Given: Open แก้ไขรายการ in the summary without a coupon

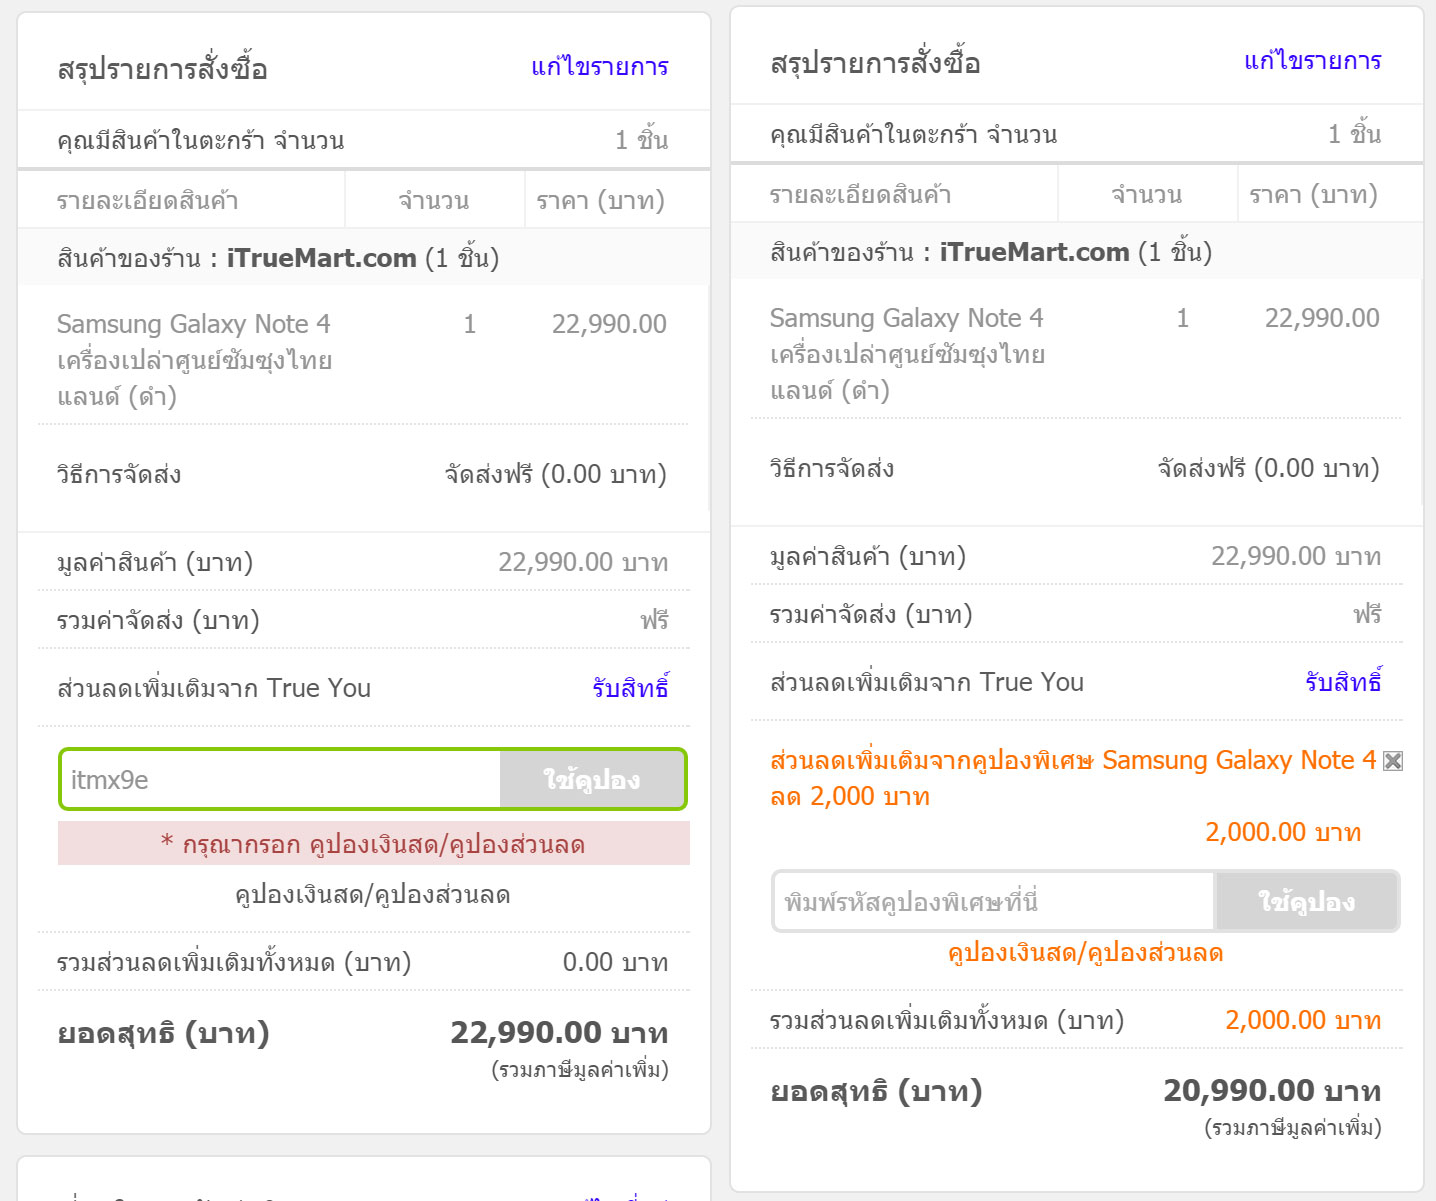Looking at the screenshot, I should [599, 67].
